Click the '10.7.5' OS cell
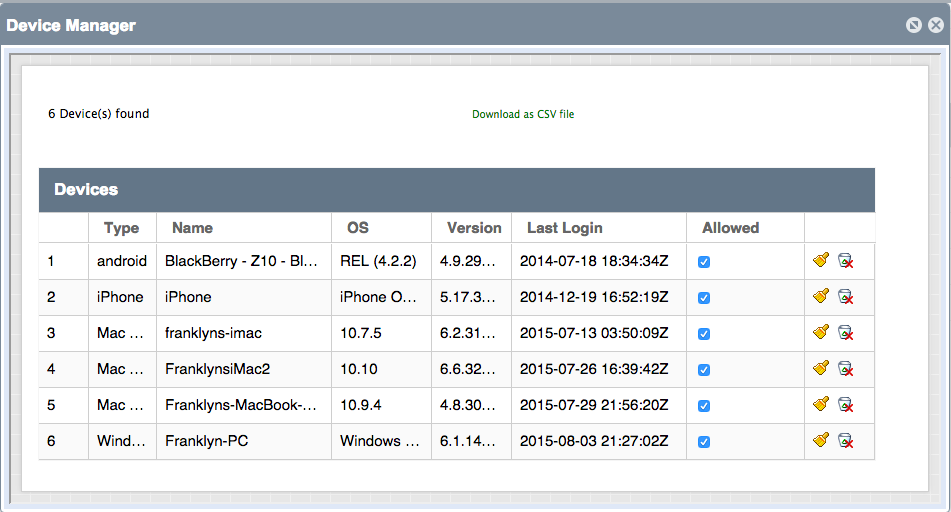The height and width of the screenshot is (512, 951). coord(381,333)
